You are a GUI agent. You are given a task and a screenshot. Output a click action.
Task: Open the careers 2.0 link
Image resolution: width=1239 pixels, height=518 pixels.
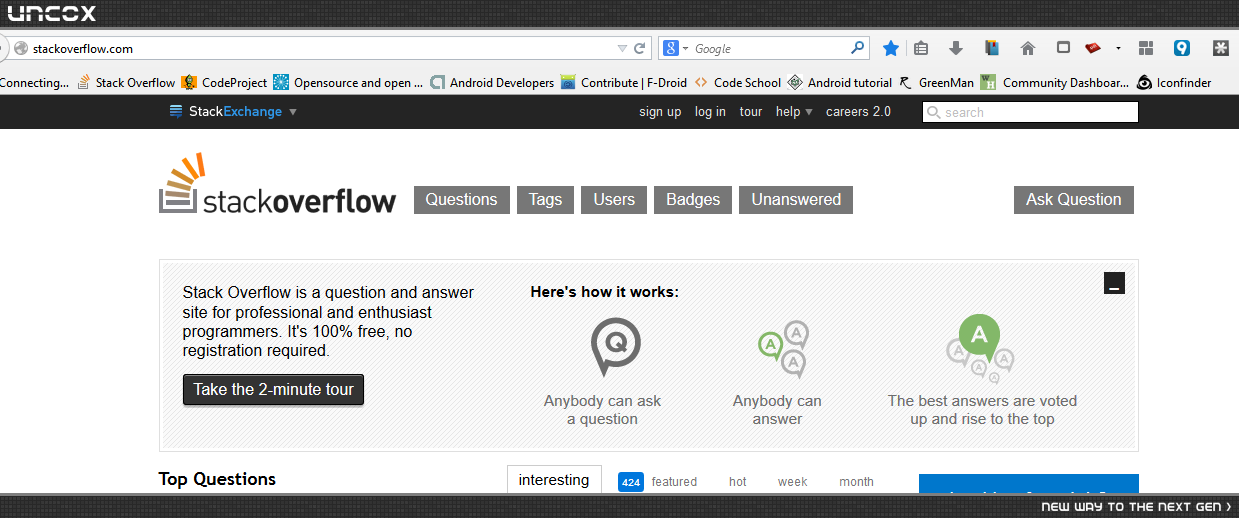(x=858, y=112)
